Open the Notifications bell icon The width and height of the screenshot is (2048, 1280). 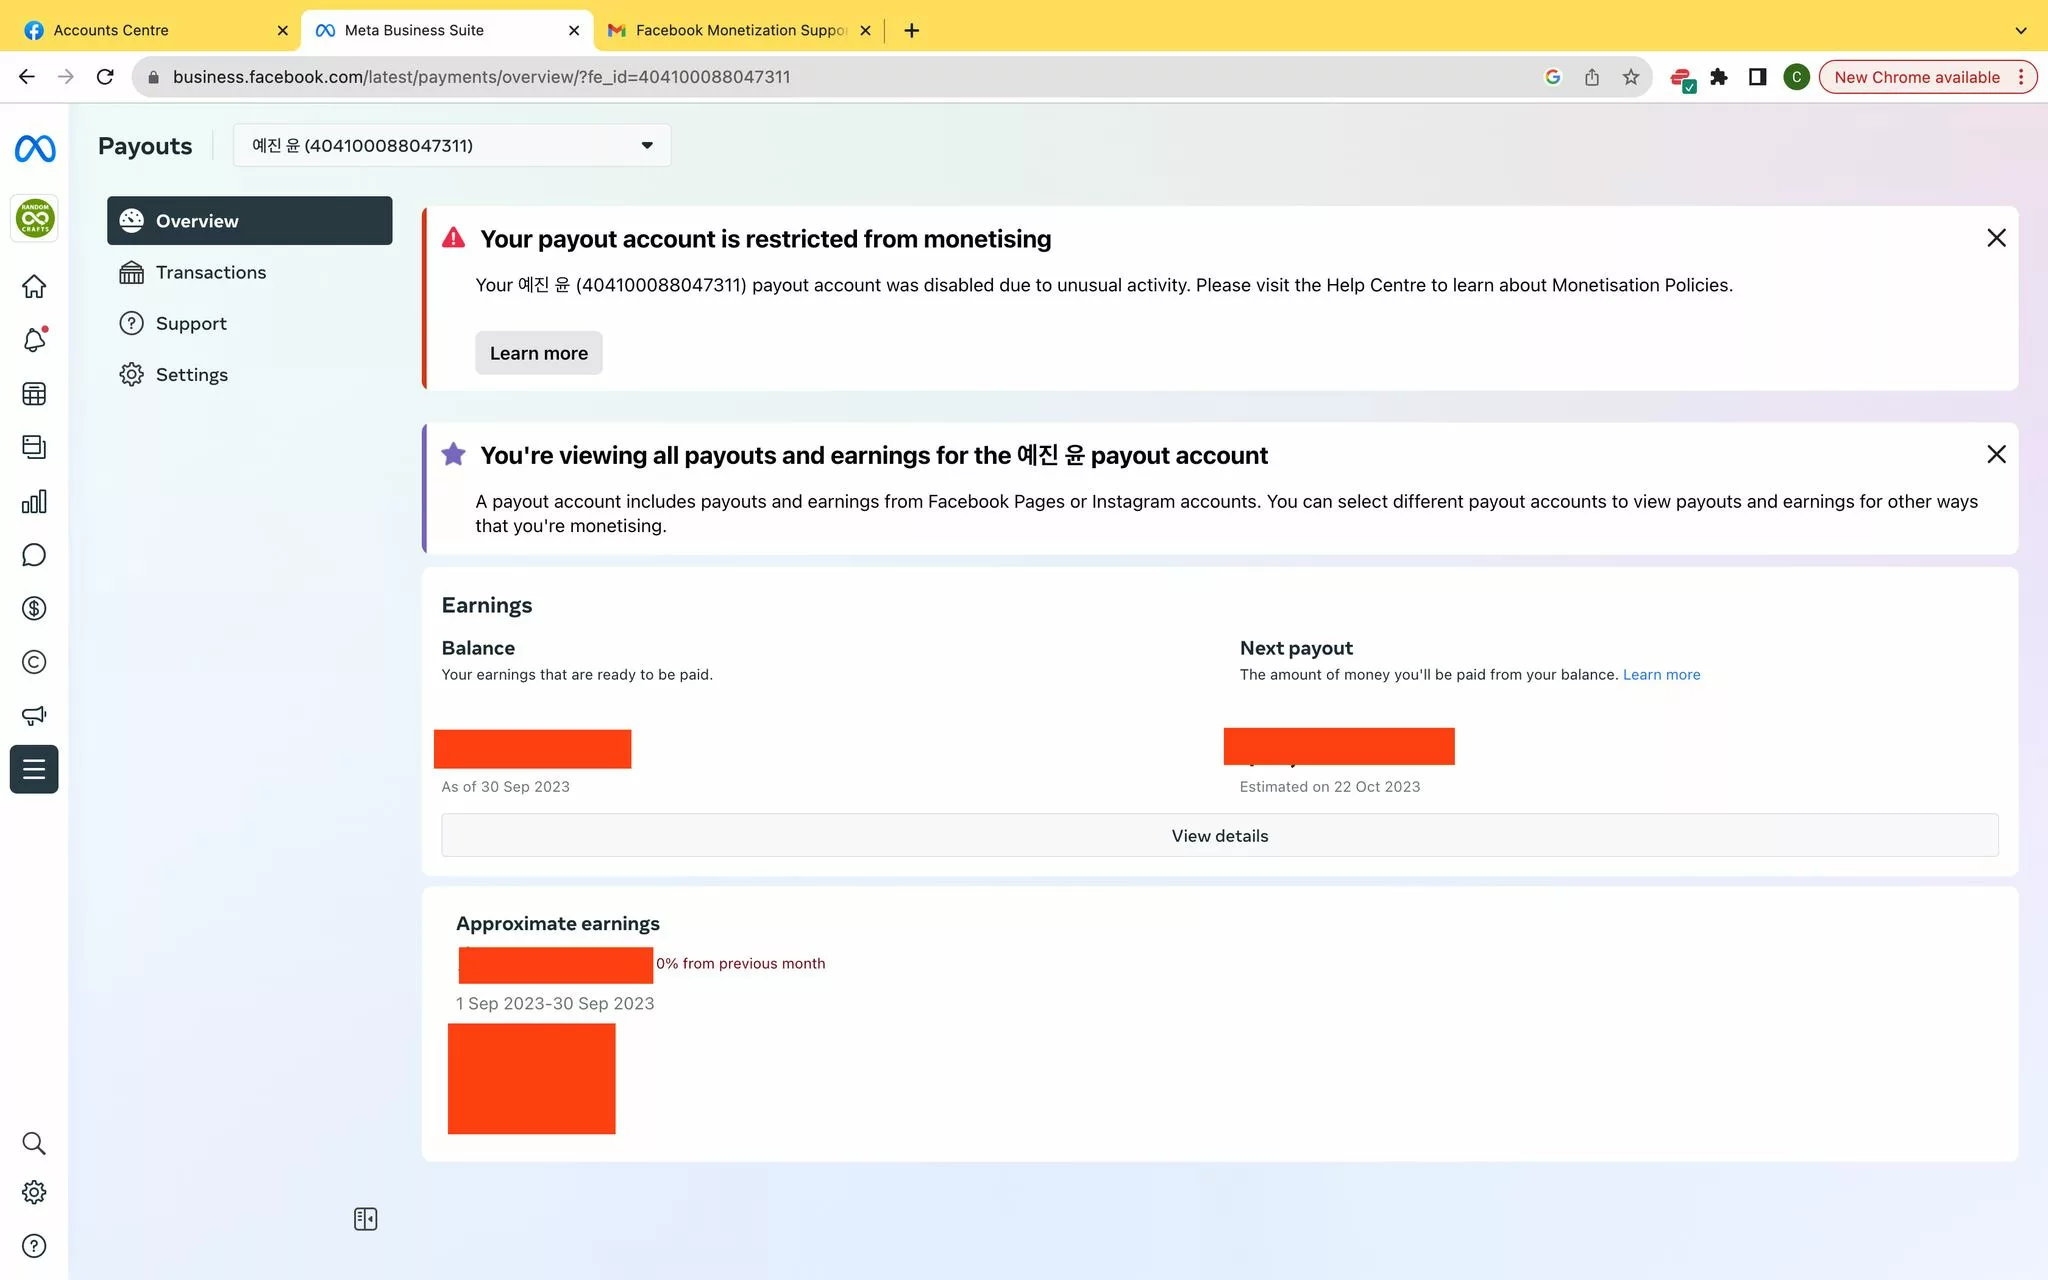point(34,340)
